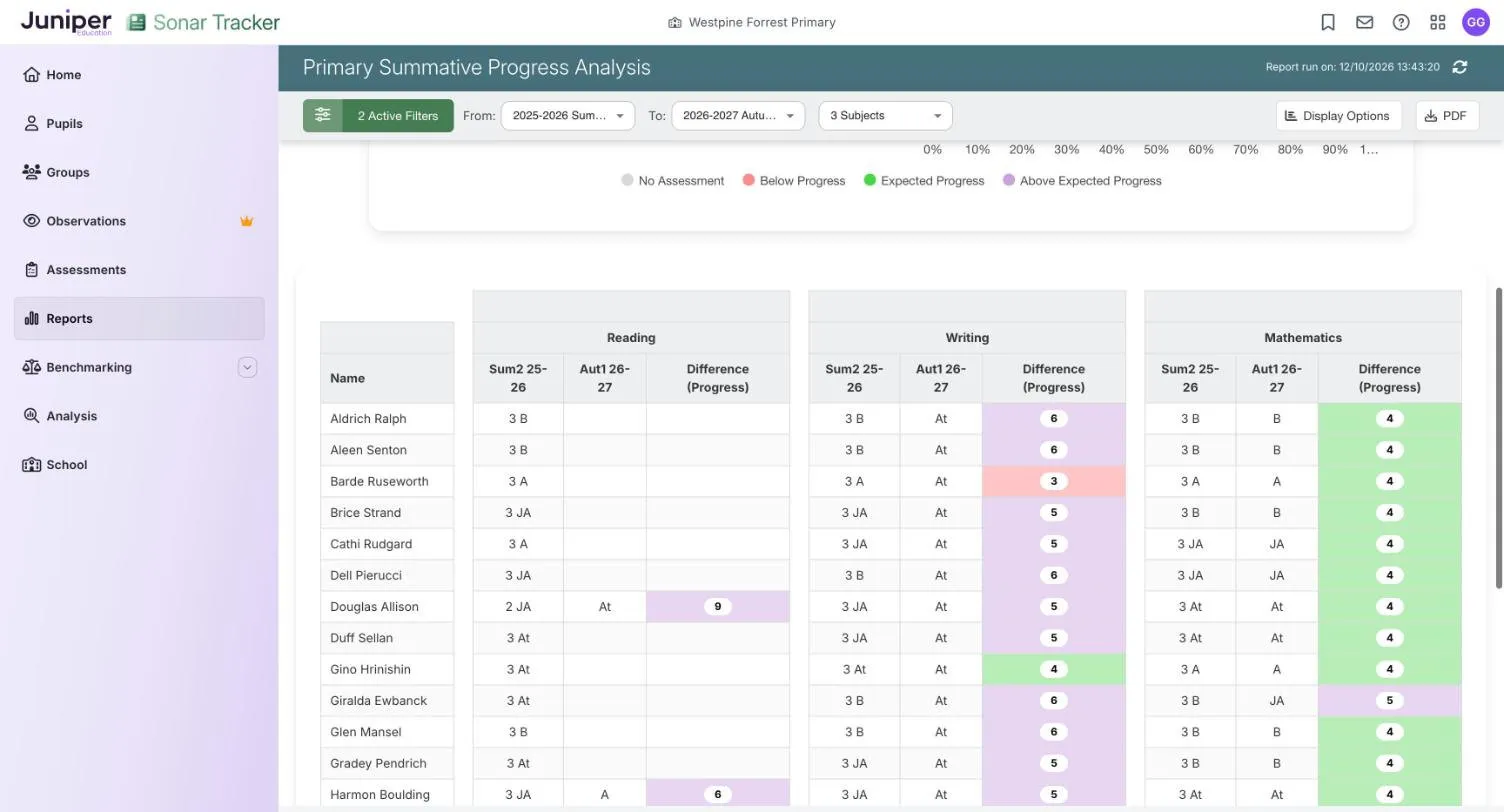
Task: Open the help question mark icon
Action: tap(1401, 22)
